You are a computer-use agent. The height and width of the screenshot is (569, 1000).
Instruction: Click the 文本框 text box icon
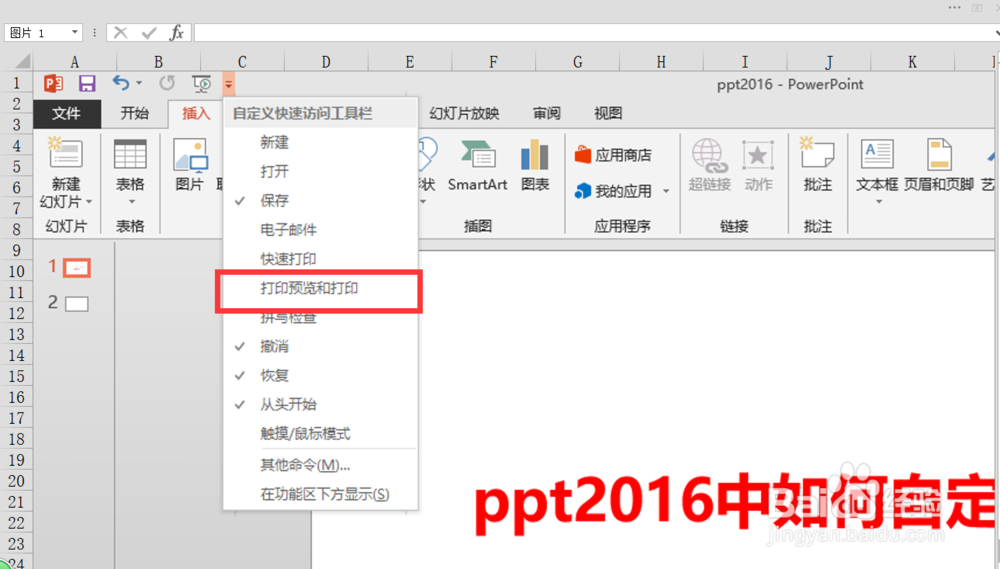[x=877, y=155]
